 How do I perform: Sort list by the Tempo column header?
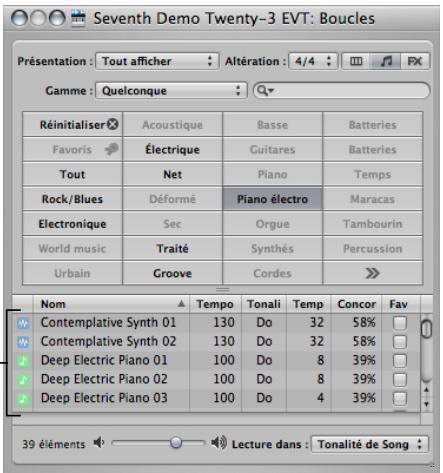click(215, 304)
